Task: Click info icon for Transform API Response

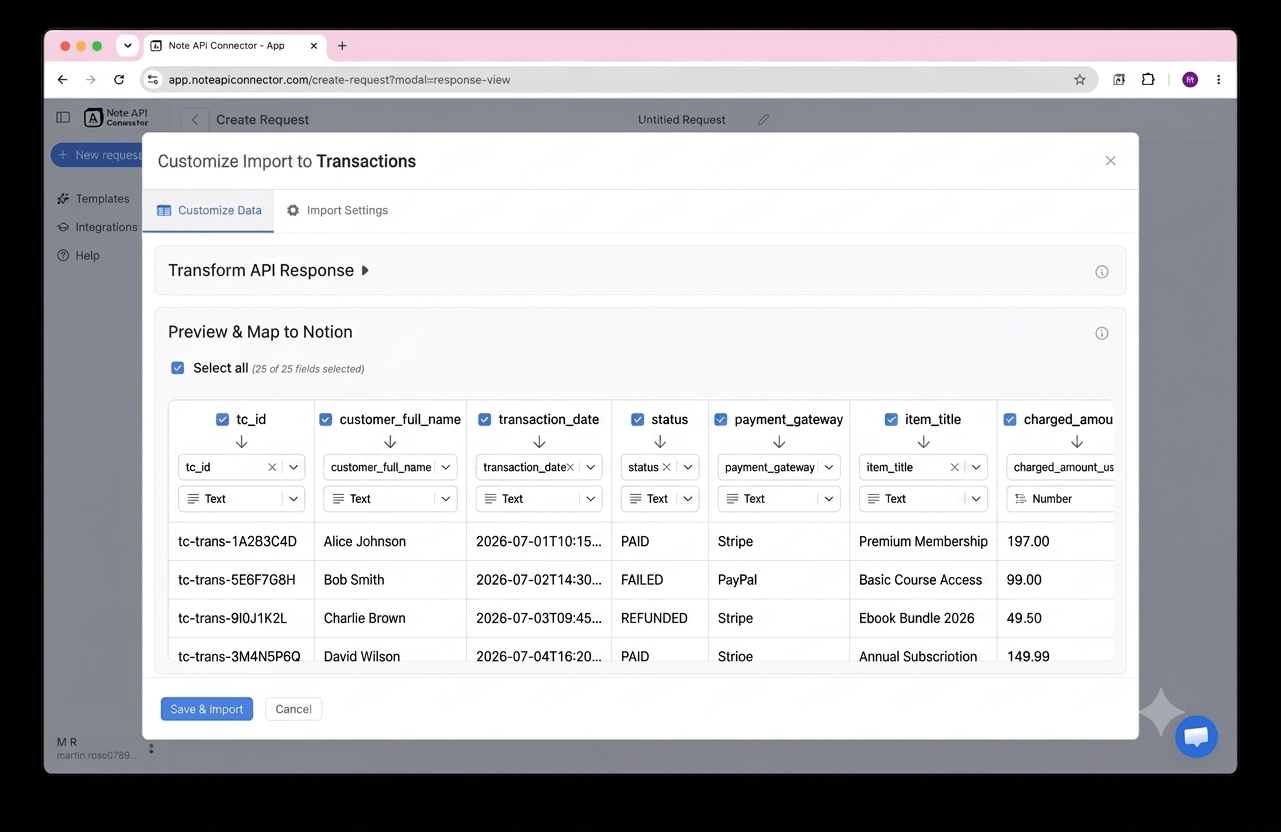Action: (1102, 272)
